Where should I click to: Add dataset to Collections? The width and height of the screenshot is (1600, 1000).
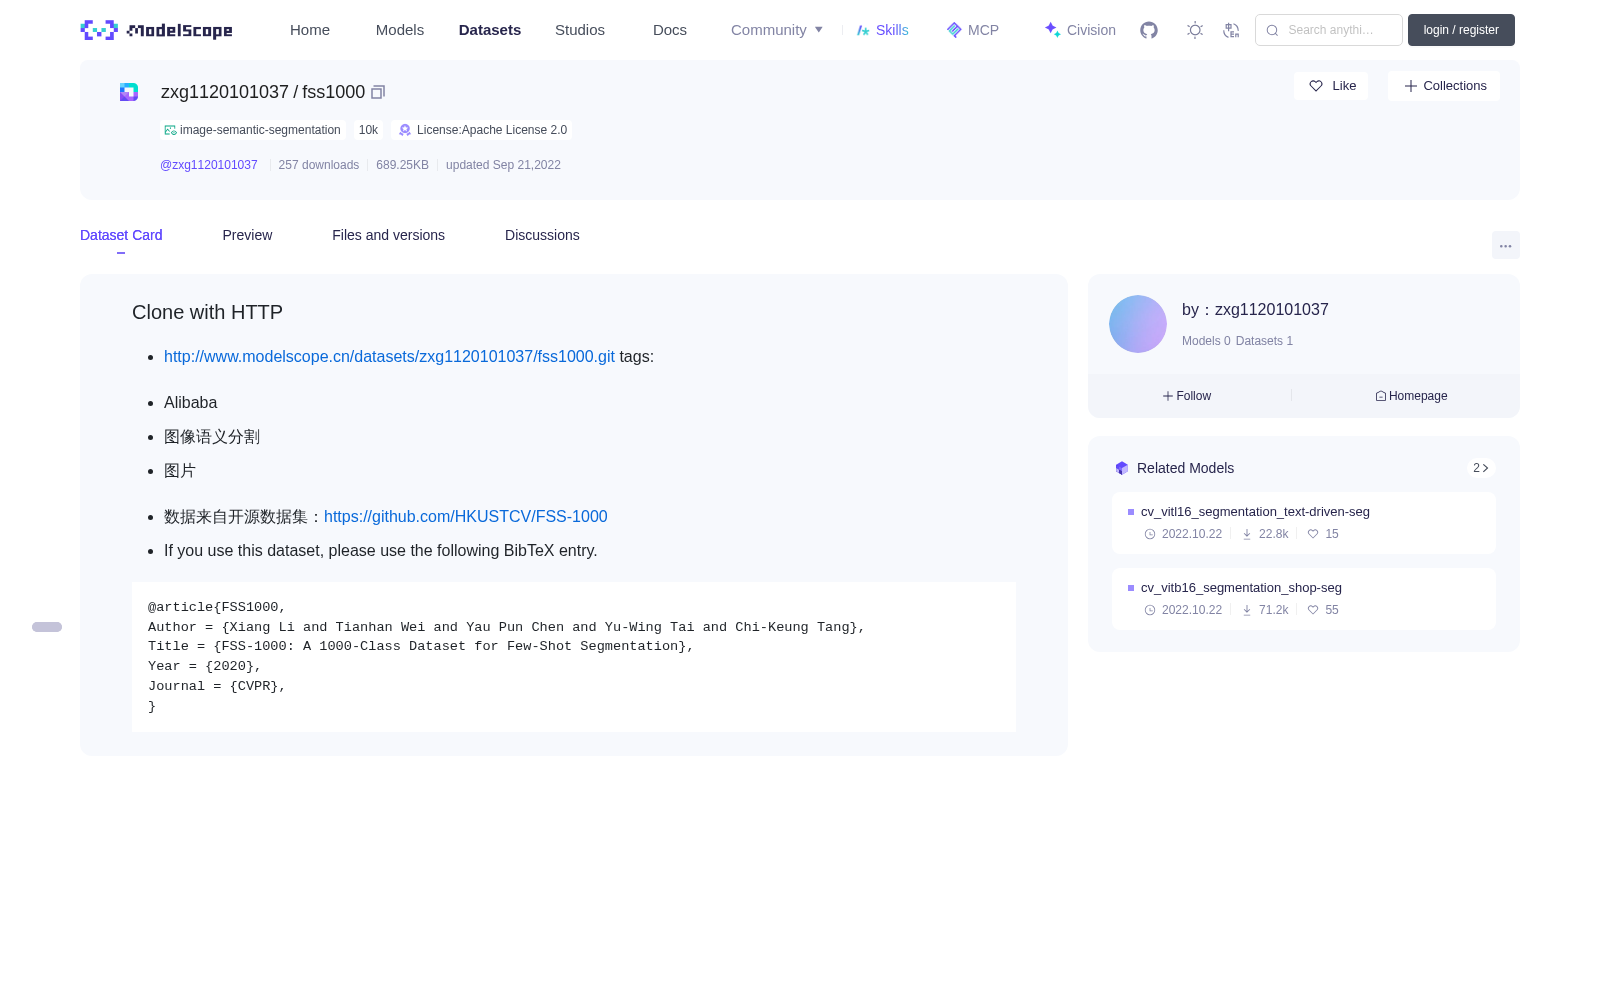[x=1444, y=86]
